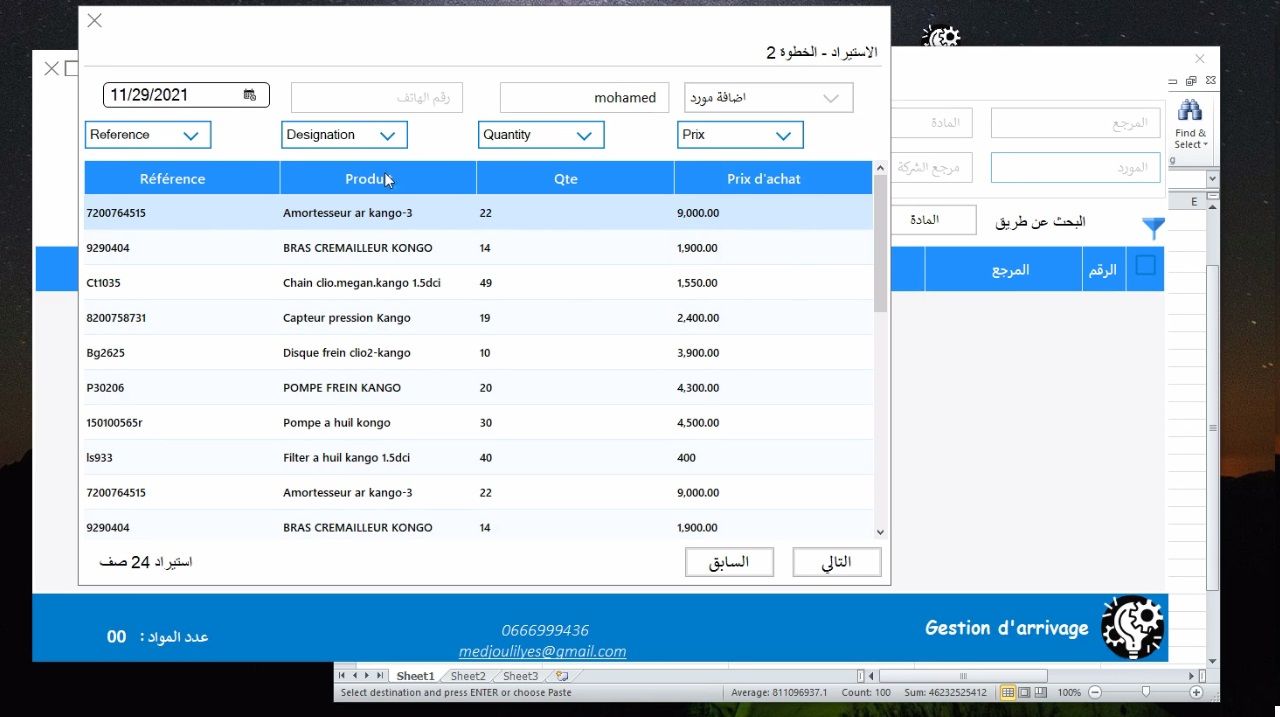Click the blue filter funnel icon
Screen dimensions: 1280x717
pyautogui.click(x=1153, y=228)
